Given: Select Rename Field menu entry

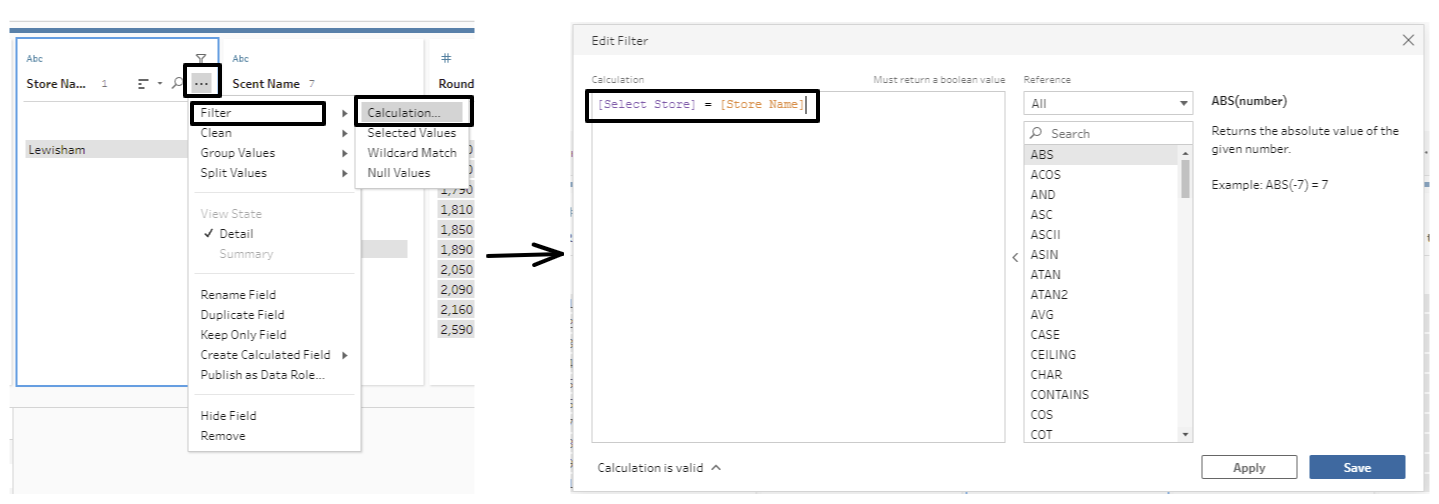Looking at the screenshot, I should pos(273,295).
